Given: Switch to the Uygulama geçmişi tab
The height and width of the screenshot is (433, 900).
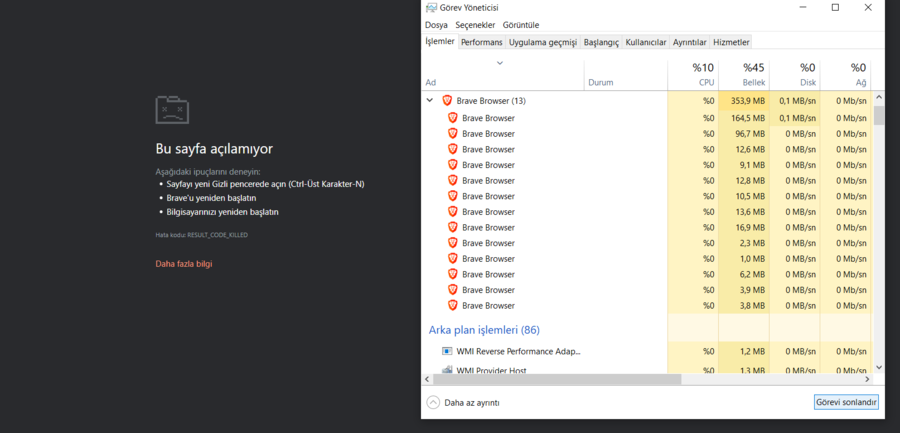Looking at the screenshot, I should click(543, 42).
